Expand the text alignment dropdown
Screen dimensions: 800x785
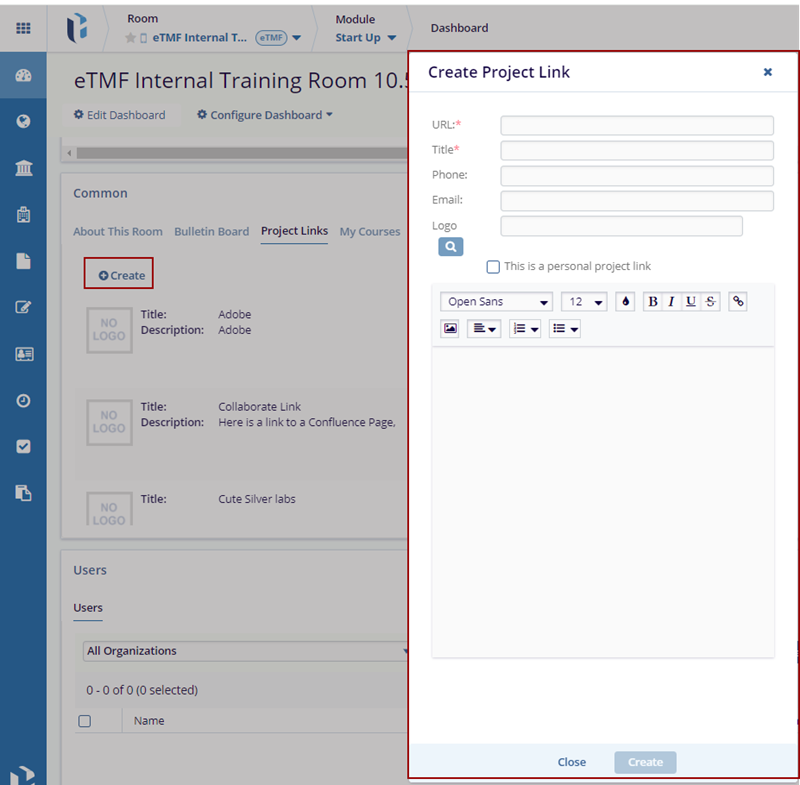(484, 328)
